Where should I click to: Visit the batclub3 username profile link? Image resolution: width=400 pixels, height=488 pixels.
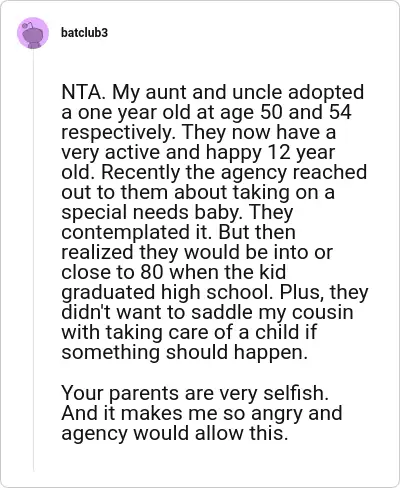click(x=84, y=33)
